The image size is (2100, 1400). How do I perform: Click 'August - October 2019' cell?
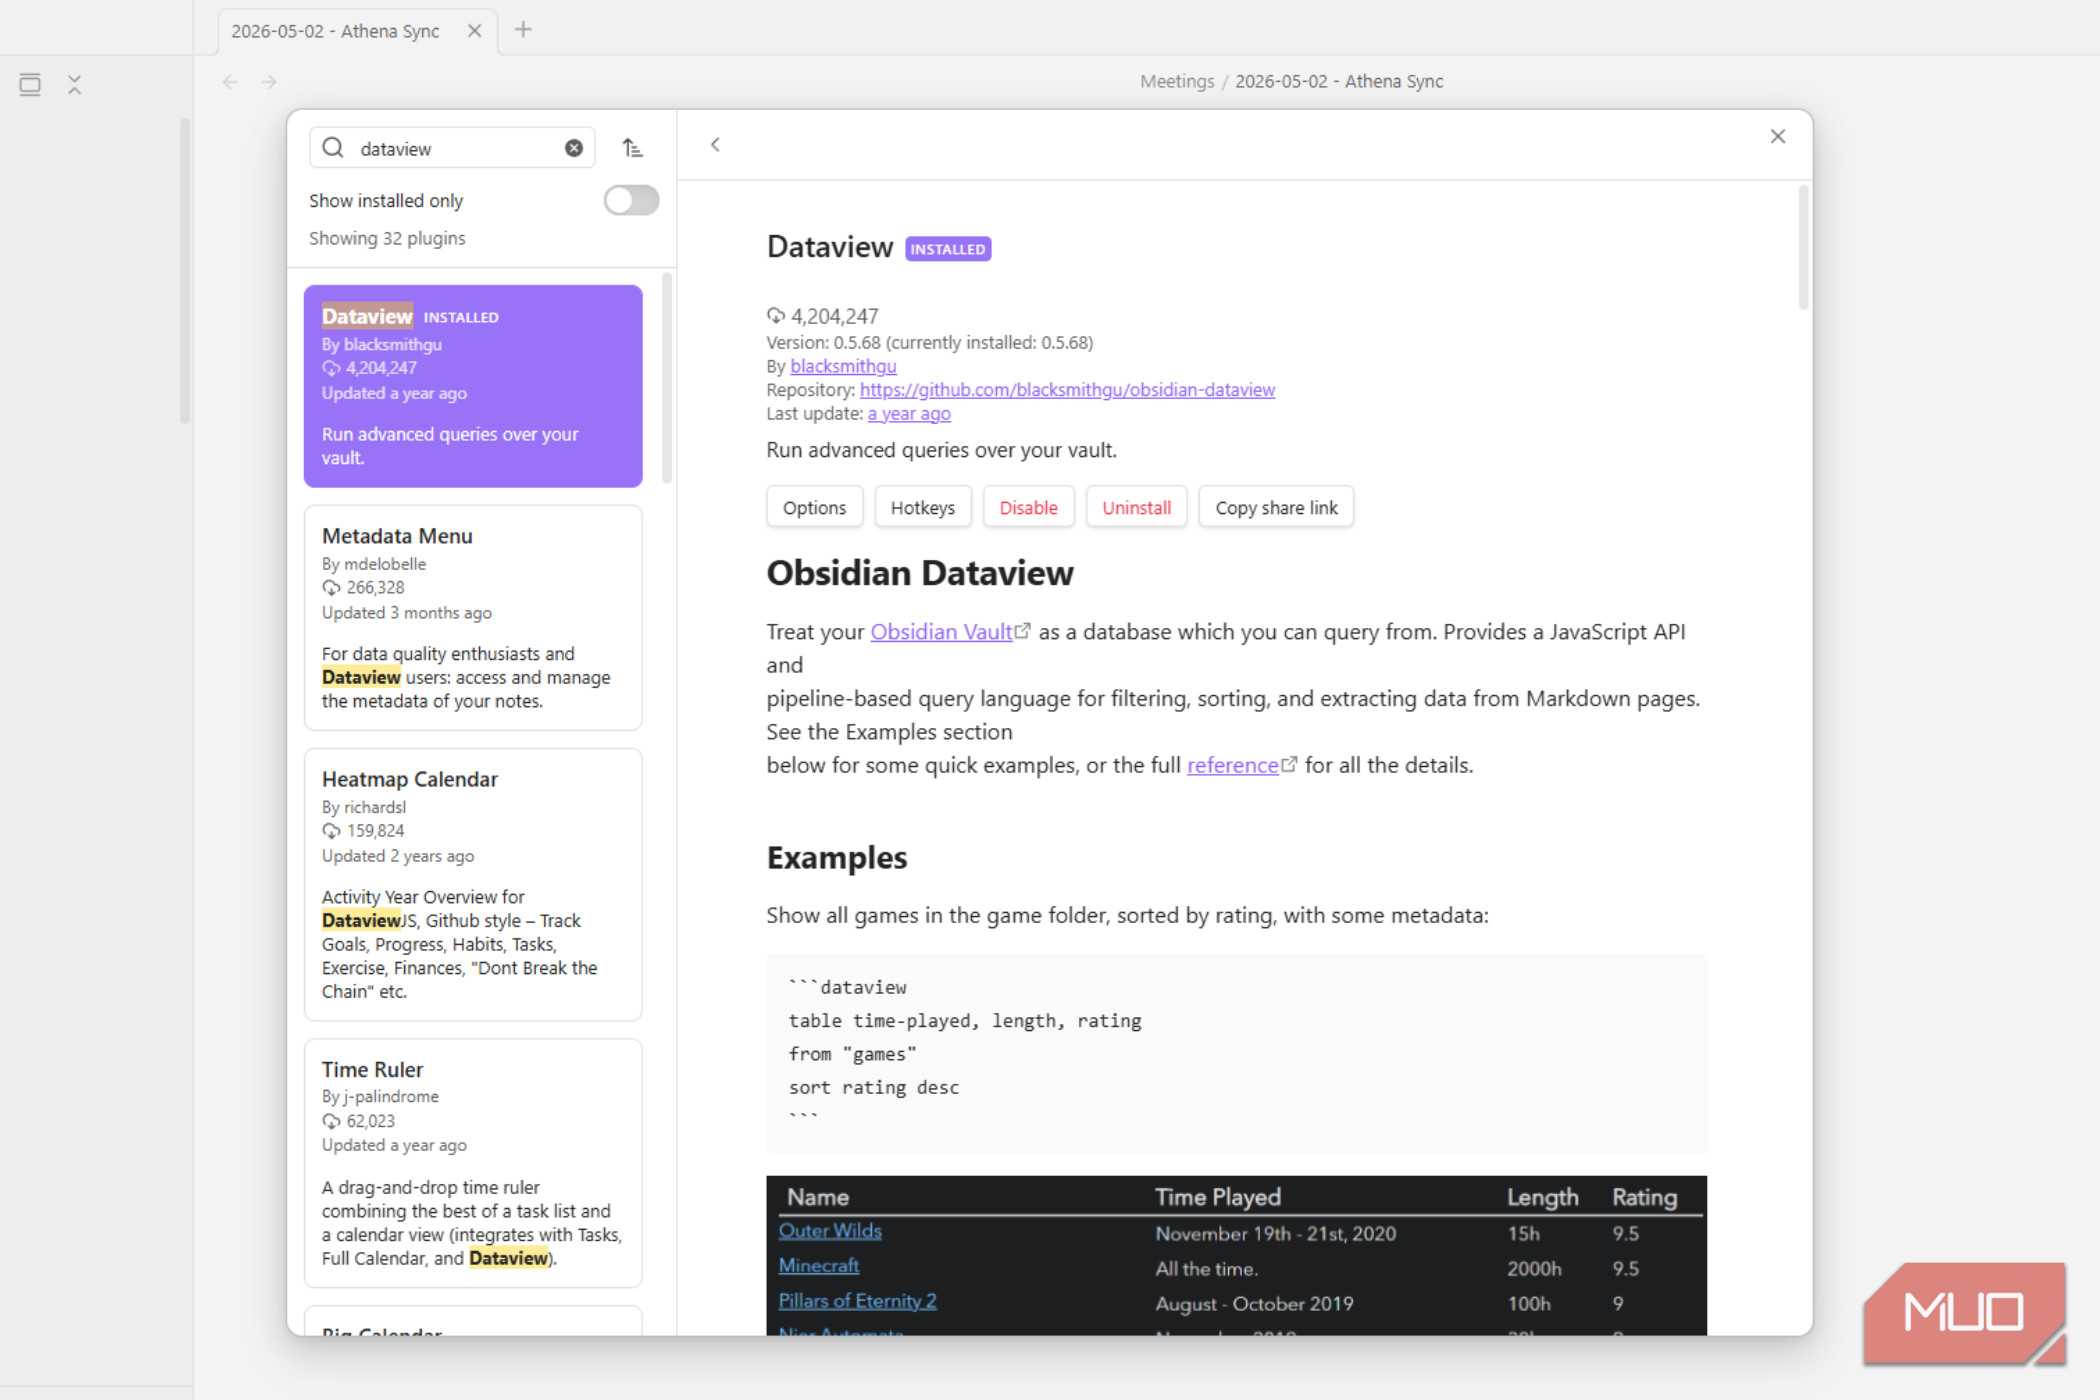click(x=1254, y=1303)
